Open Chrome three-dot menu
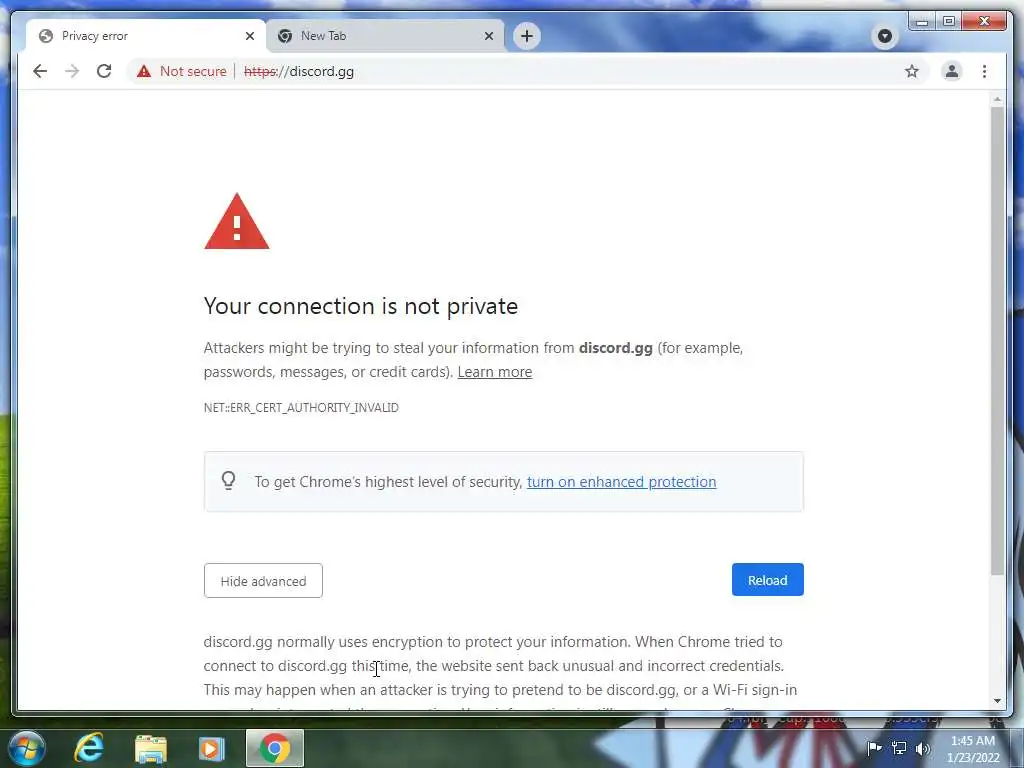 pos(984,71)
